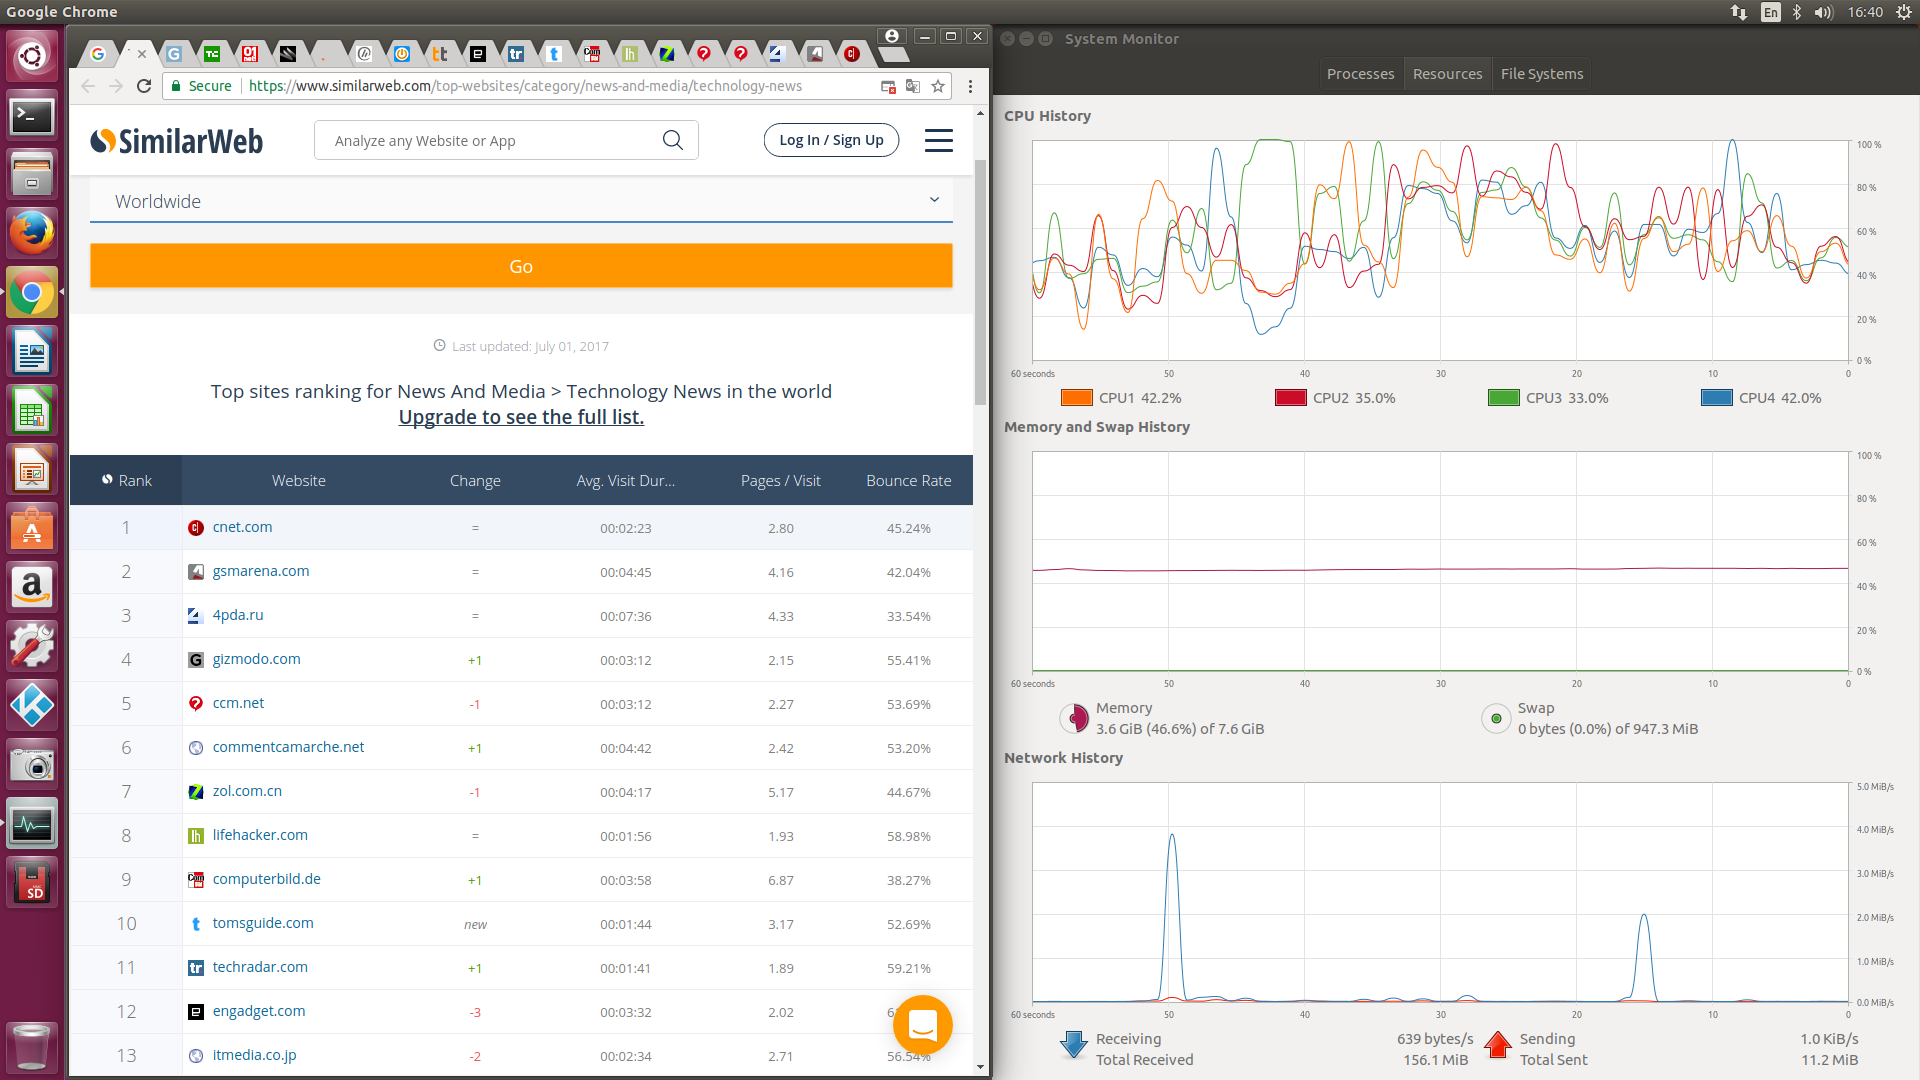Click the page vertical scrollbar thumb
The width and height of the screenshot is (1920, 1080).
click(980, 283)
